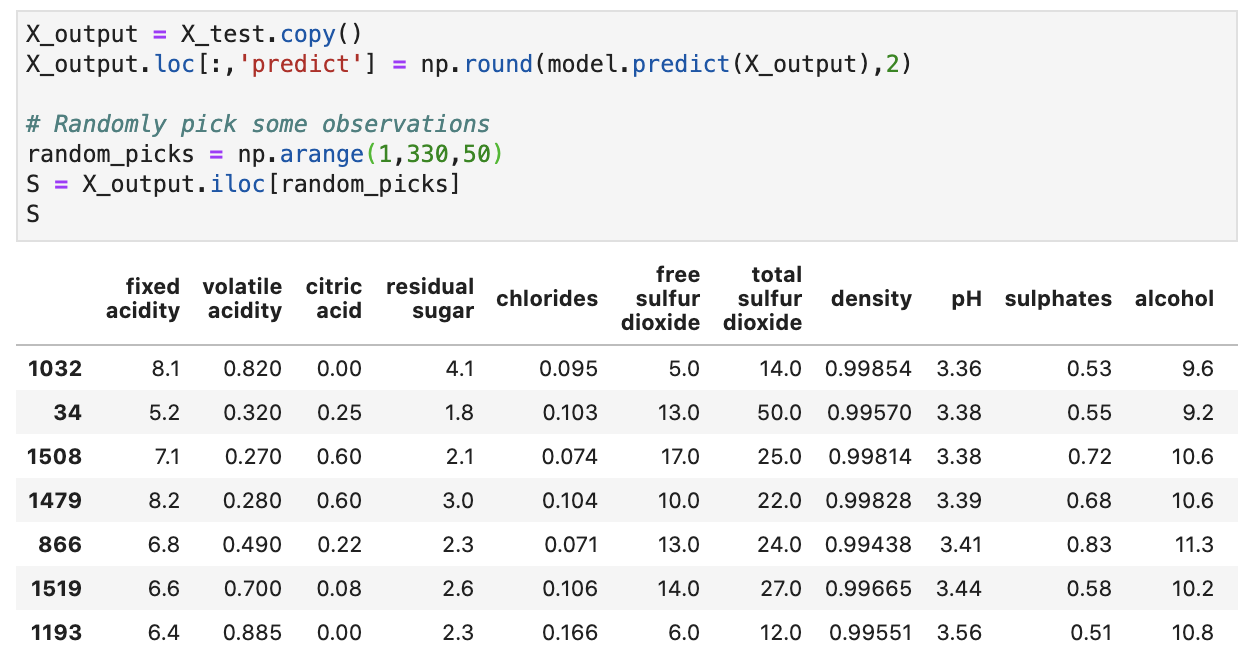
Task: Click the 'free sulfur dioxide' column header
Action: 668,298
